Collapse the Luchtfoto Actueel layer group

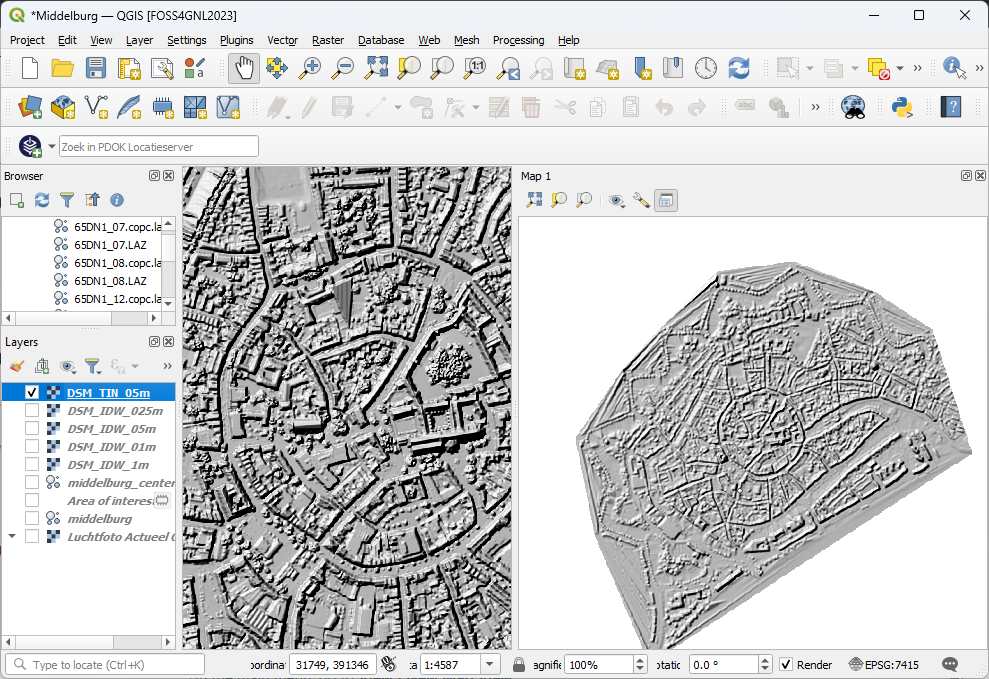(11, 536)
